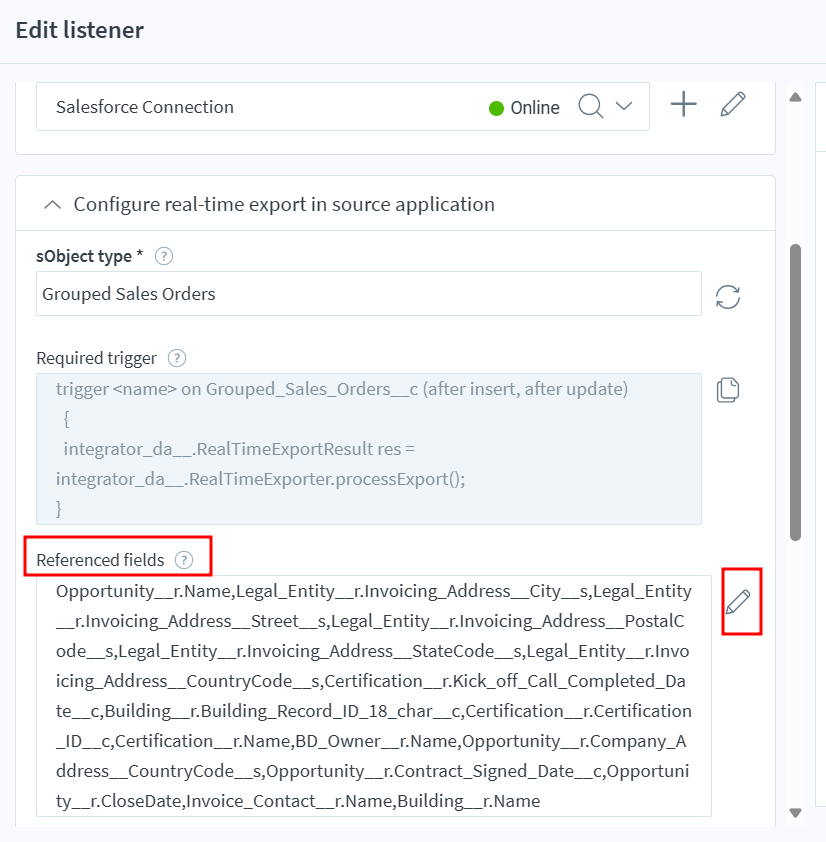Screen dimensions: 826x842
Task: Open the Salesforce Connection dropdown arrow
Action: coord(624,106)
